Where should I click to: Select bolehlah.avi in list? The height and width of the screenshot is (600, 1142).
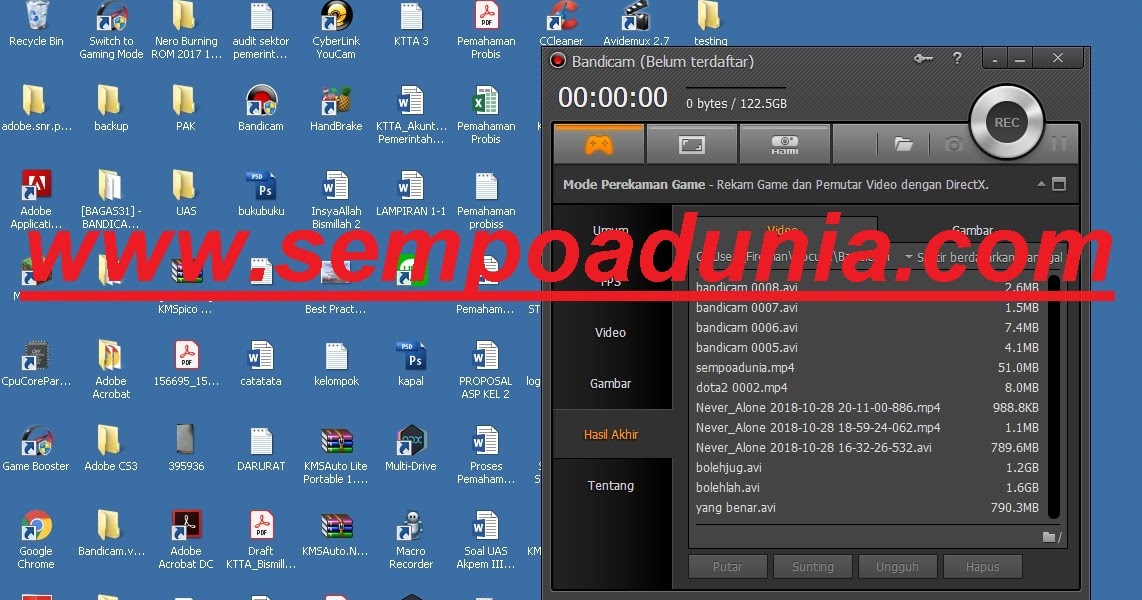[x=867, y=488]
